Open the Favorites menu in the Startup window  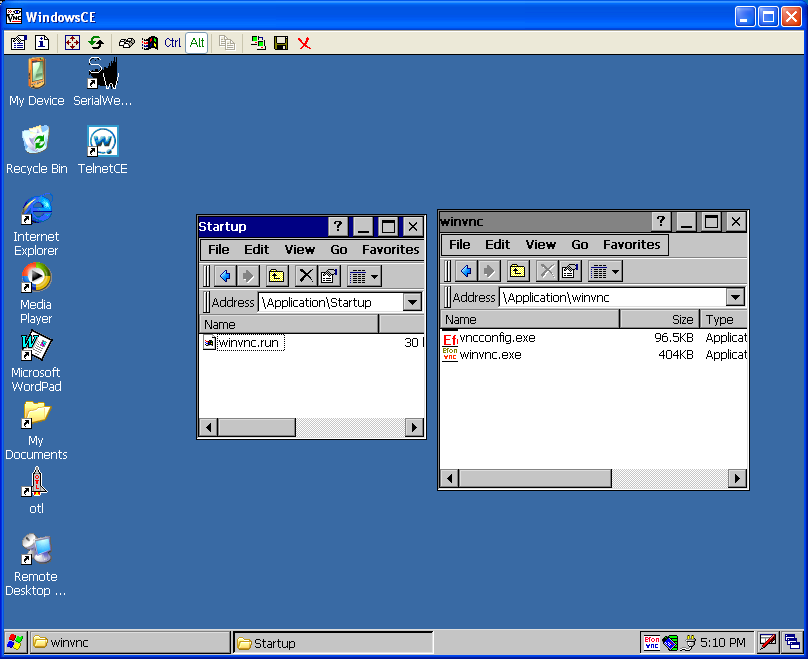tap(389, 249)
